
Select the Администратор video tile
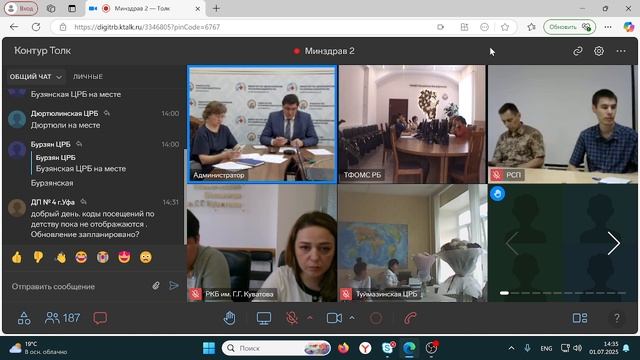click(x=262, y=124)
